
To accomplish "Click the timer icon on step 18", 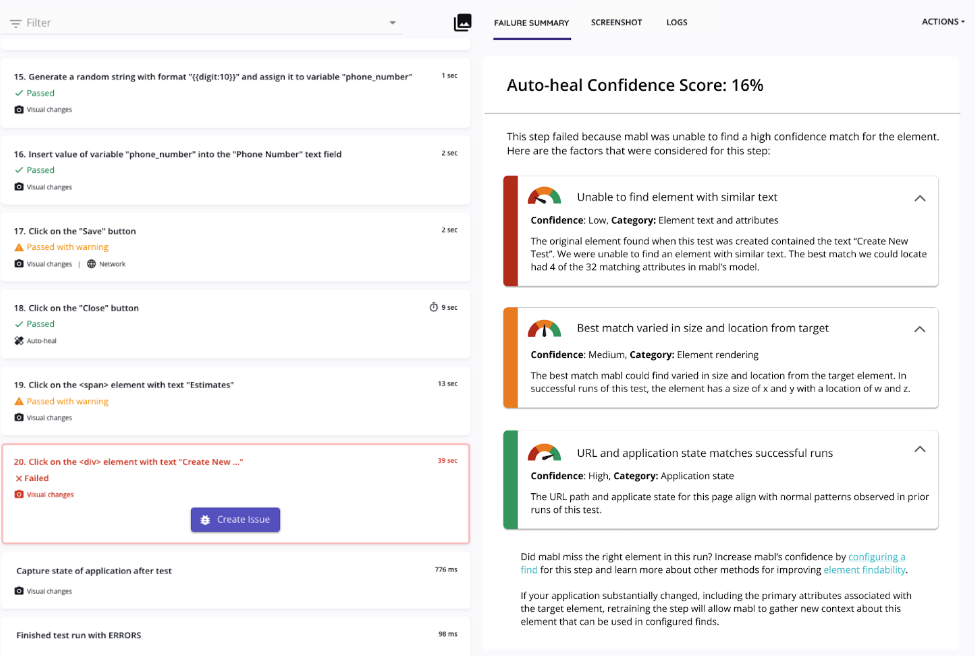I will (x=434, y=307).
